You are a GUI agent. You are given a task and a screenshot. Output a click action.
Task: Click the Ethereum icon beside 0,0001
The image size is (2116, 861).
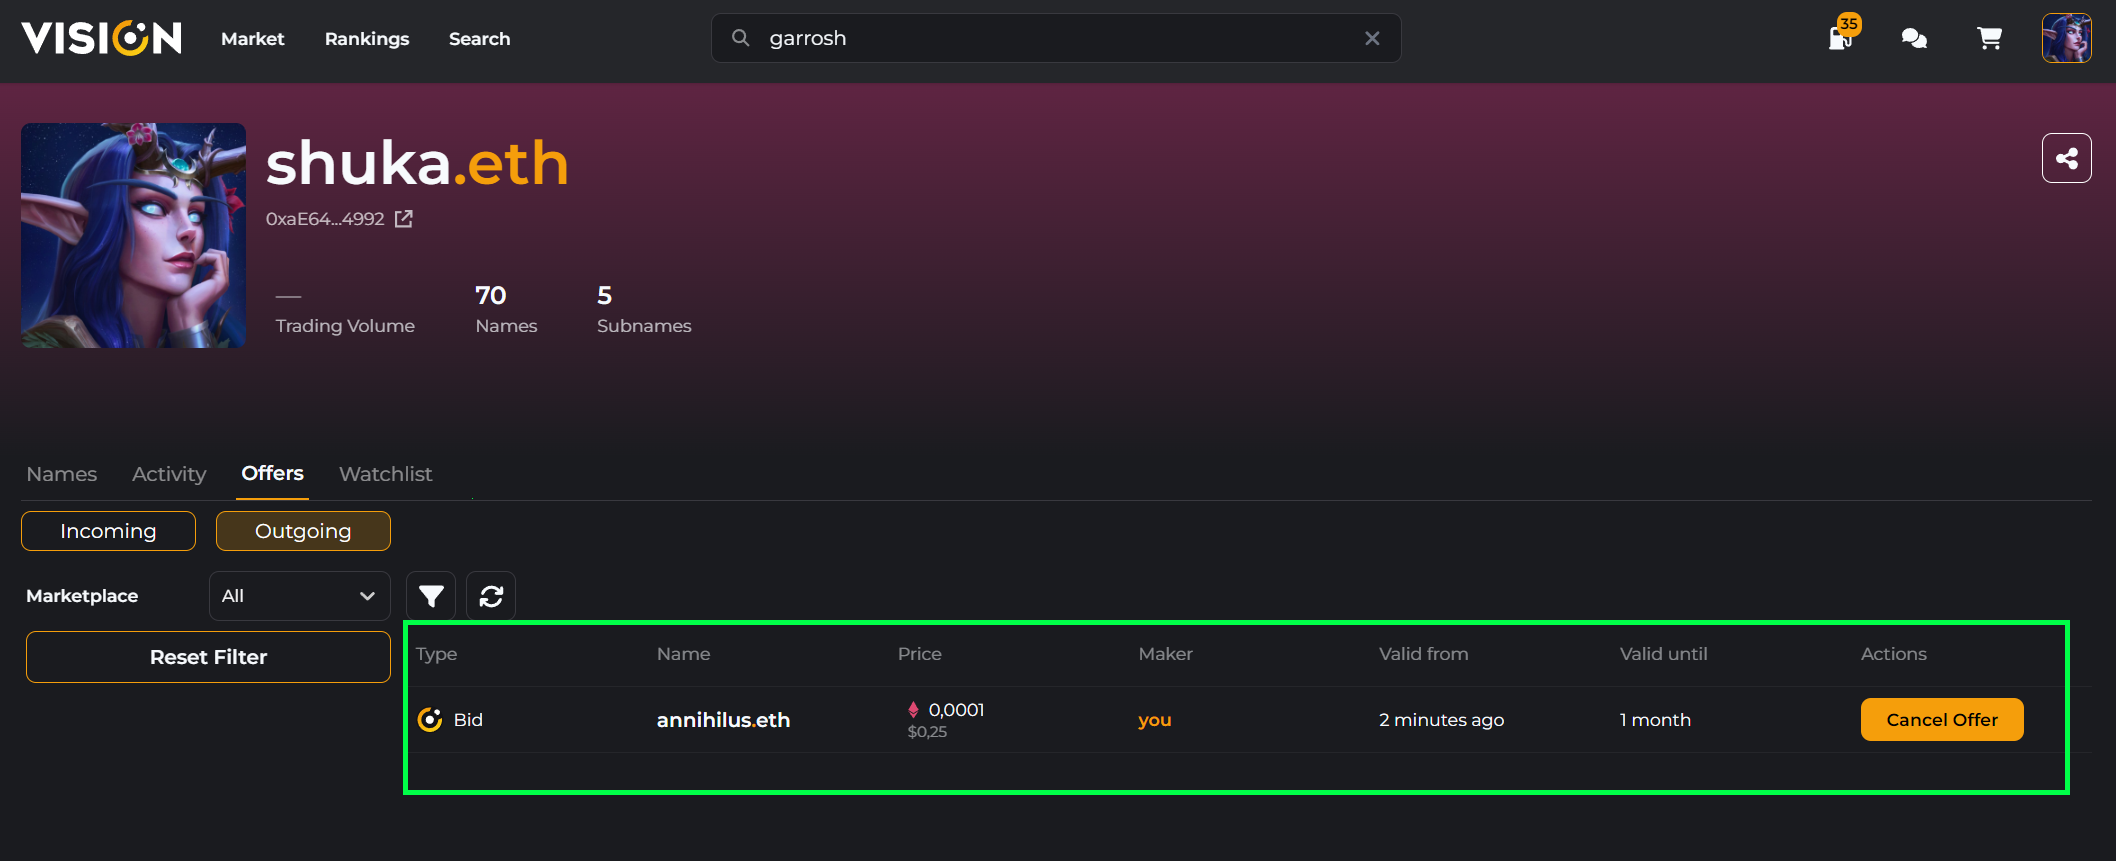[x=913, y=710]
